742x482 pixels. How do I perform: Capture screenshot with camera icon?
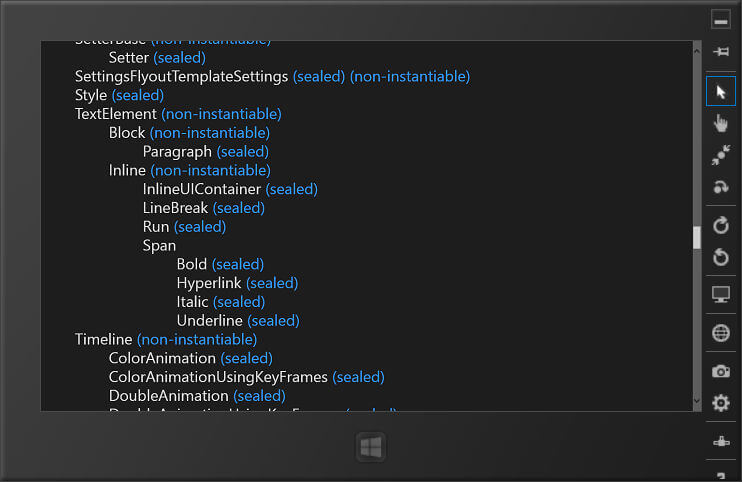pyautogui.click(x=721, y=371)
